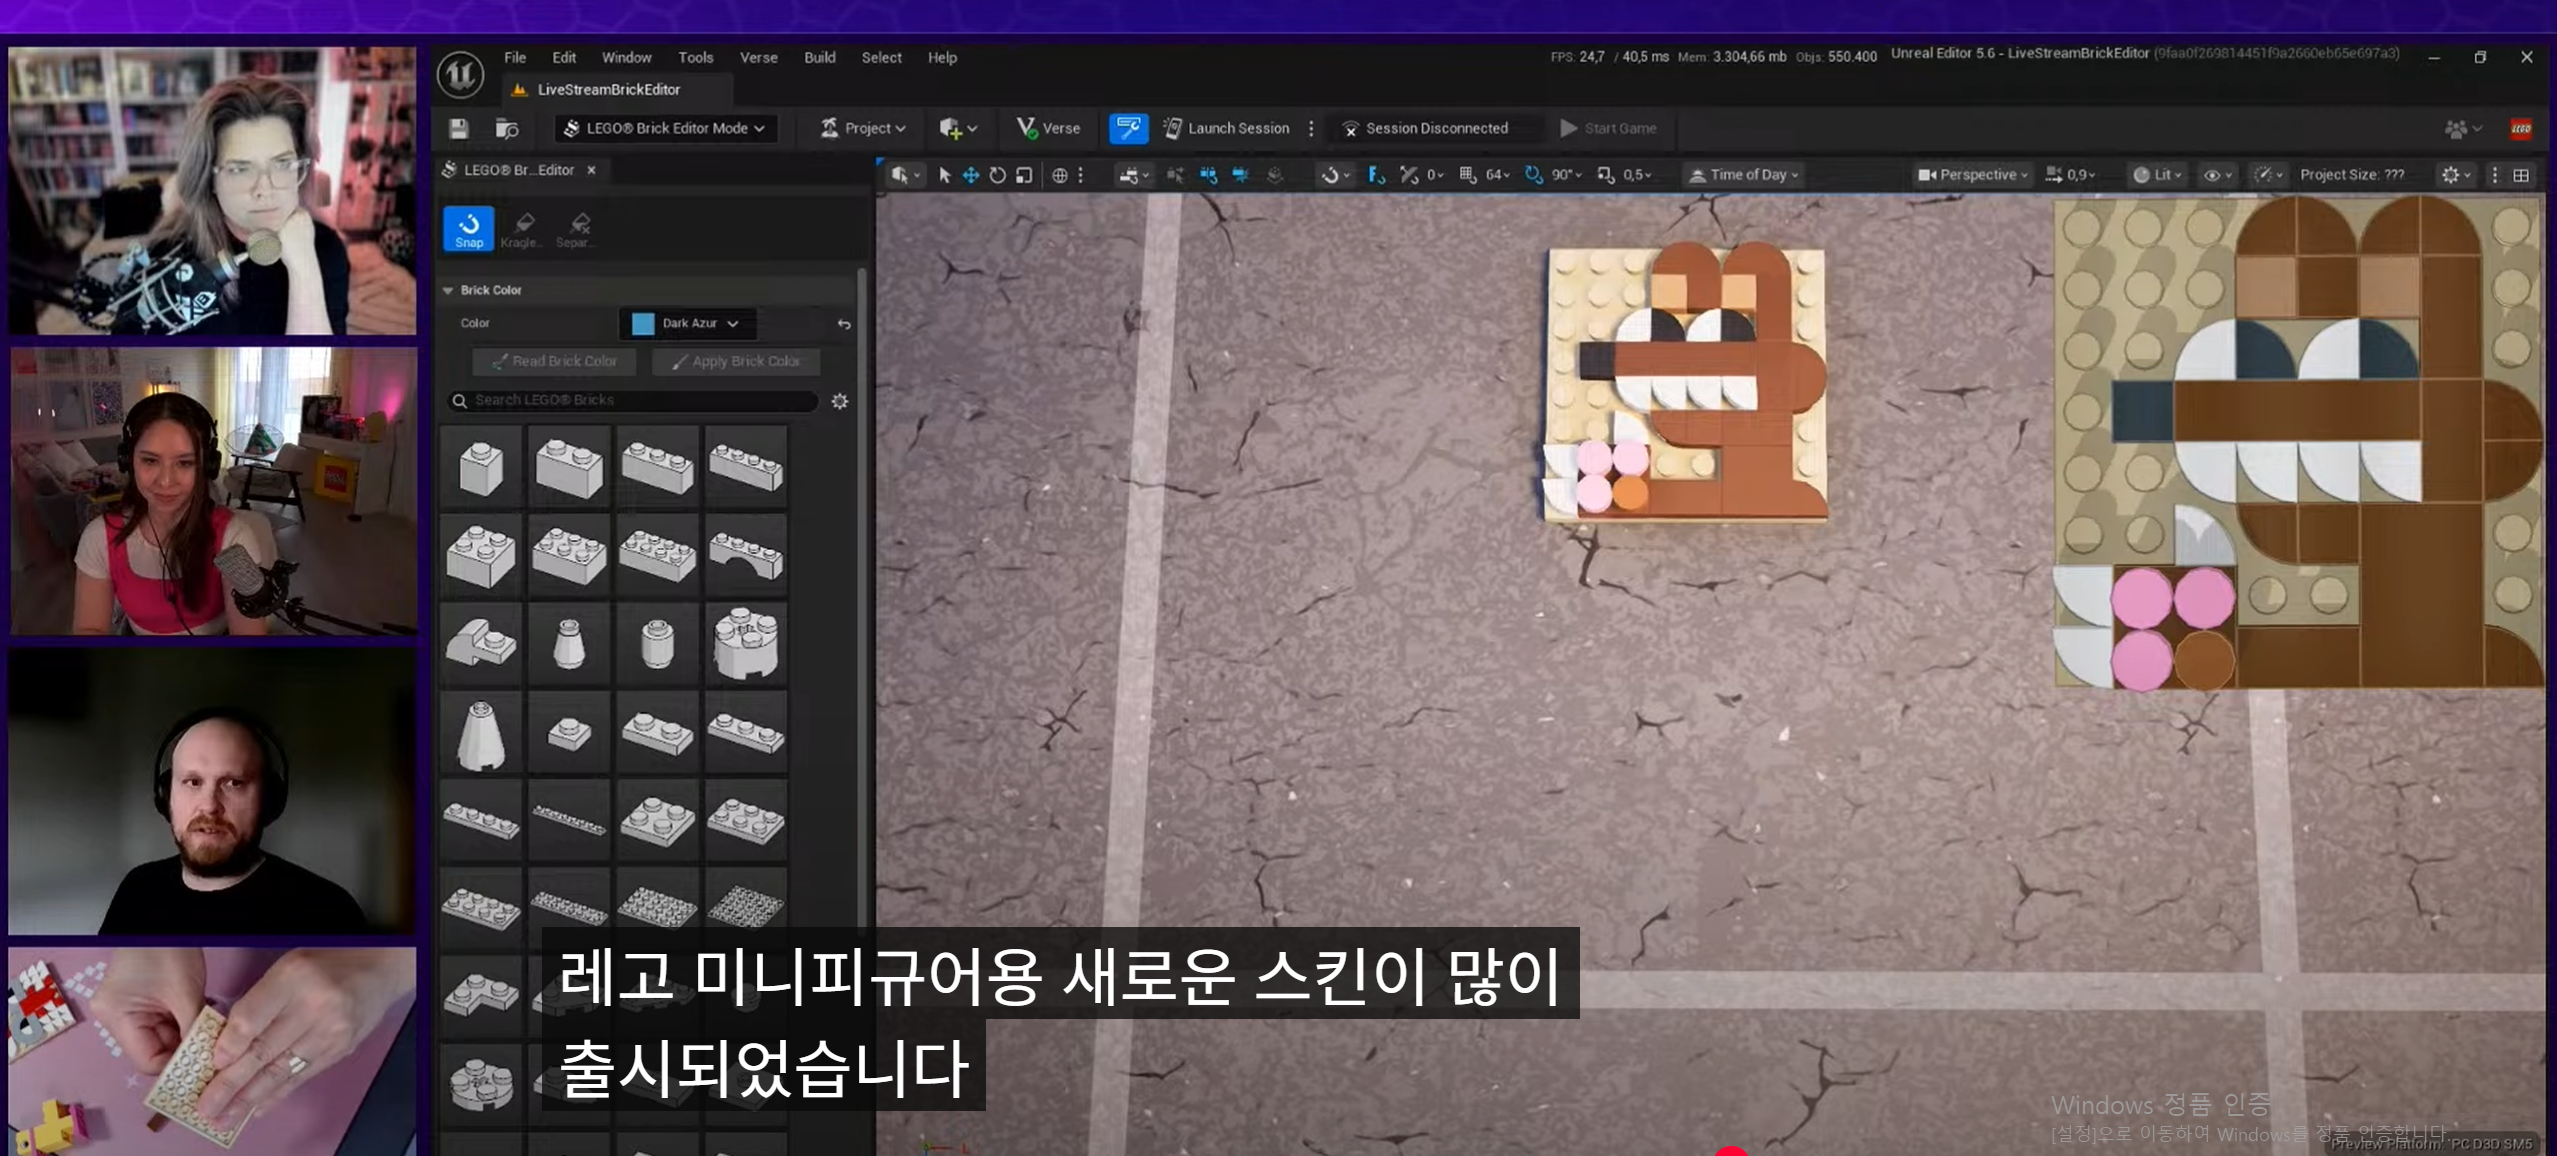Open brick search settings gear

click(840, 401)
